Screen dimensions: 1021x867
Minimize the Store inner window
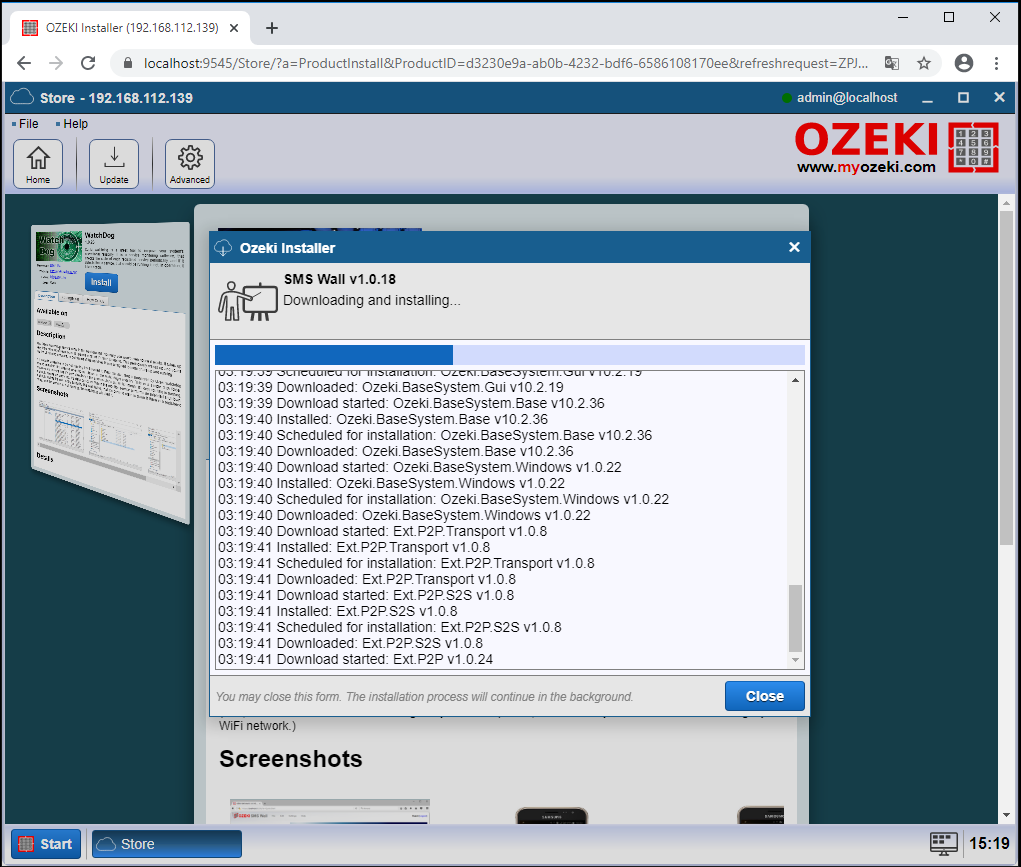927,98
